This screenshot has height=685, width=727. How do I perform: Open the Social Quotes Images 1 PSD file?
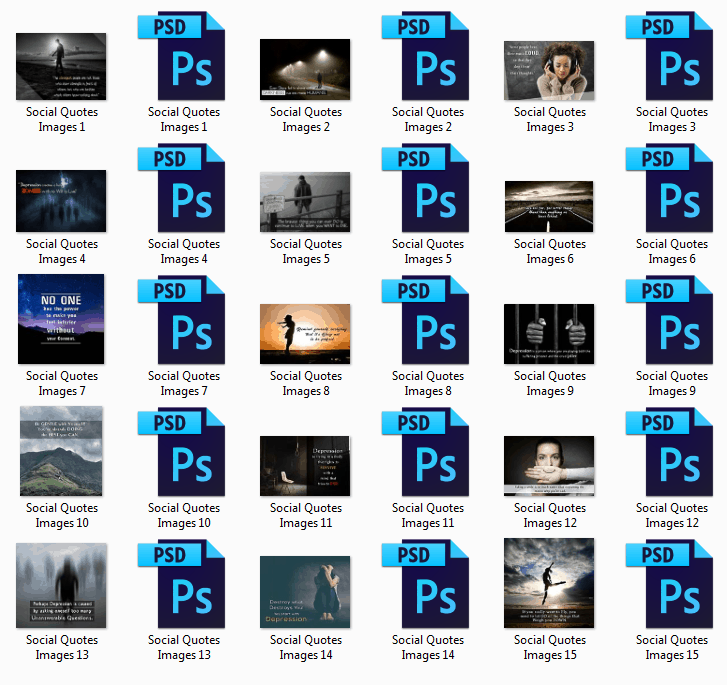[x=184, y=57]
